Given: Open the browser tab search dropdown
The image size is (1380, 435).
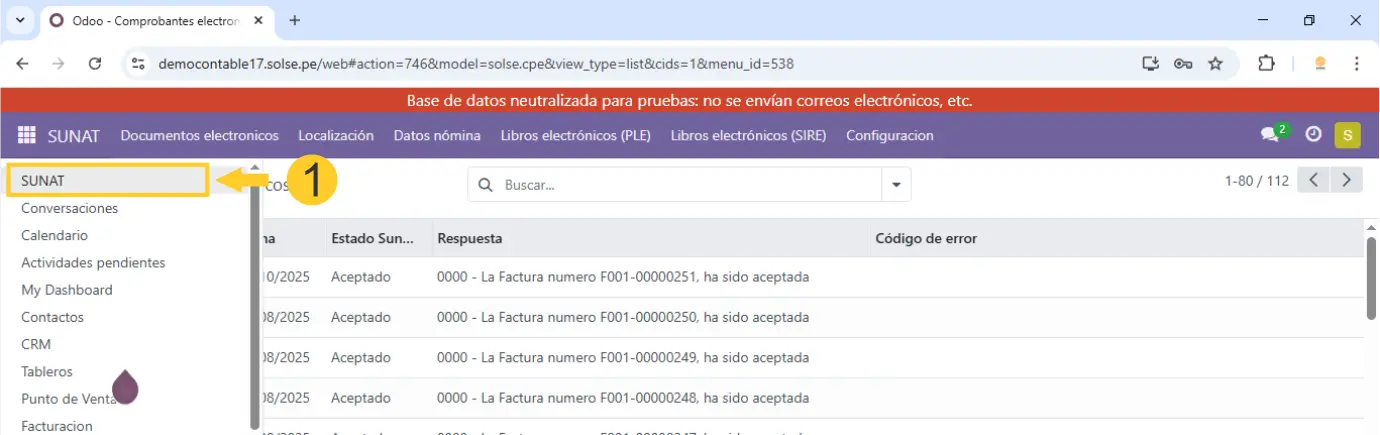Looking at the screenshot, I should 20,20.
